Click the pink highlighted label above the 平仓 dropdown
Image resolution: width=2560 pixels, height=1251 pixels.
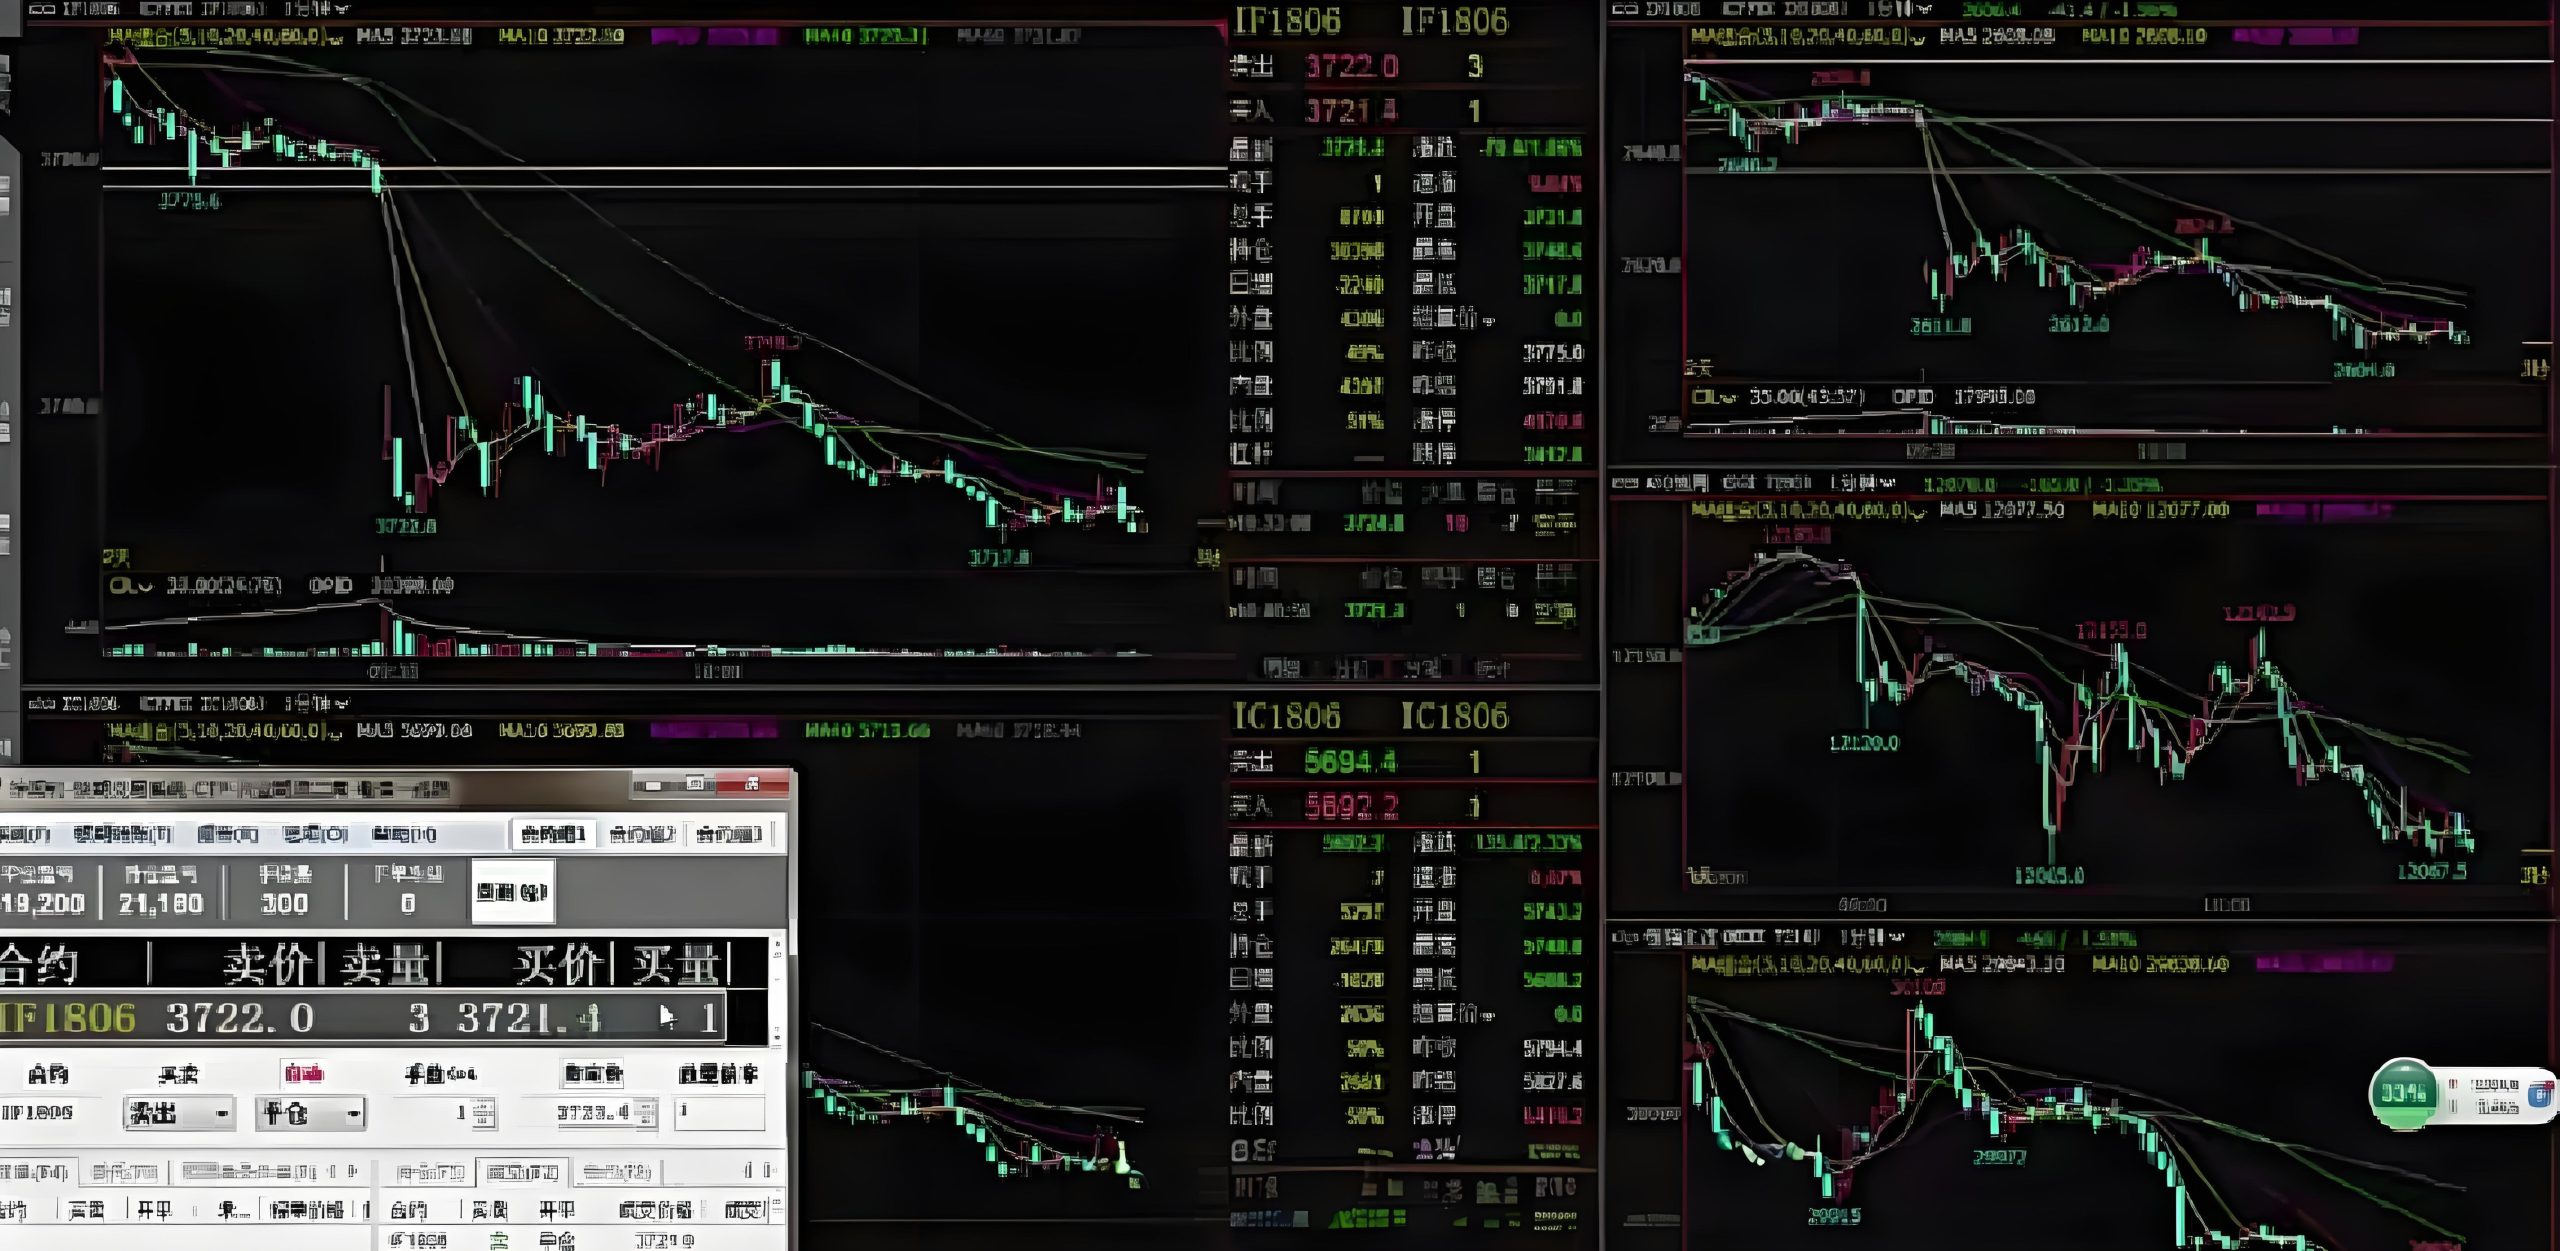(304, 1074)
